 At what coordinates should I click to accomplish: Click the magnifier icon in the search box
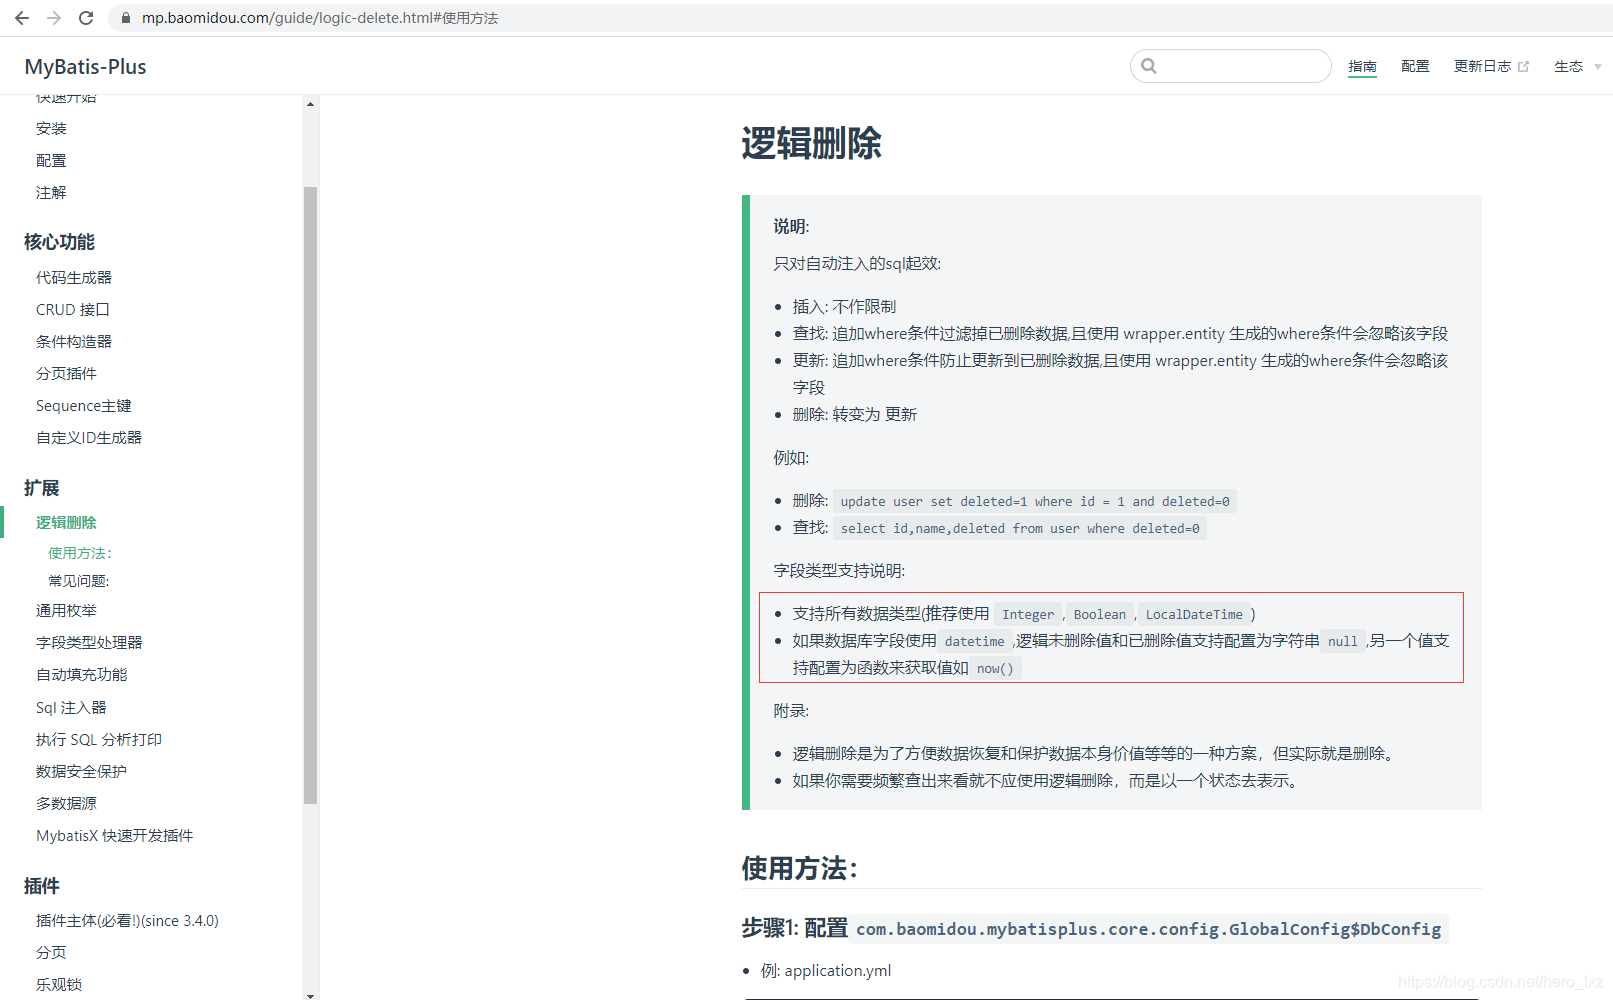tap(1149, 66)
